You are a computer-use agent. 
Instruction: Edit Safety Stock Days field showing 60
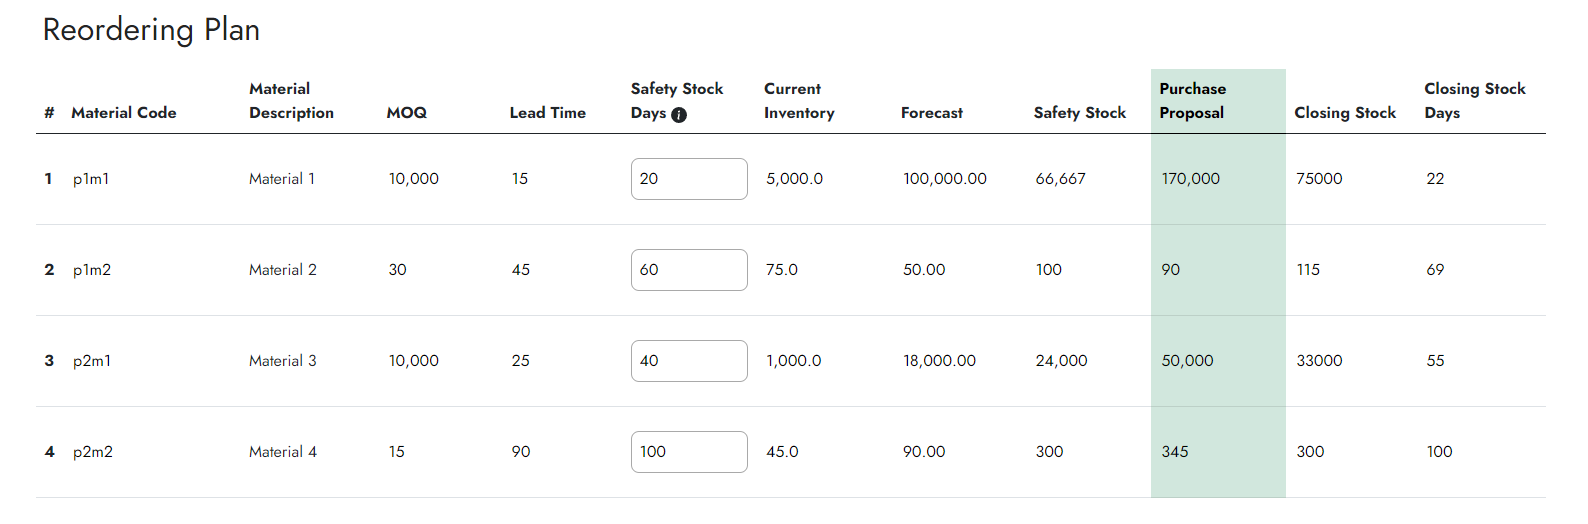[x=689, y=270]
